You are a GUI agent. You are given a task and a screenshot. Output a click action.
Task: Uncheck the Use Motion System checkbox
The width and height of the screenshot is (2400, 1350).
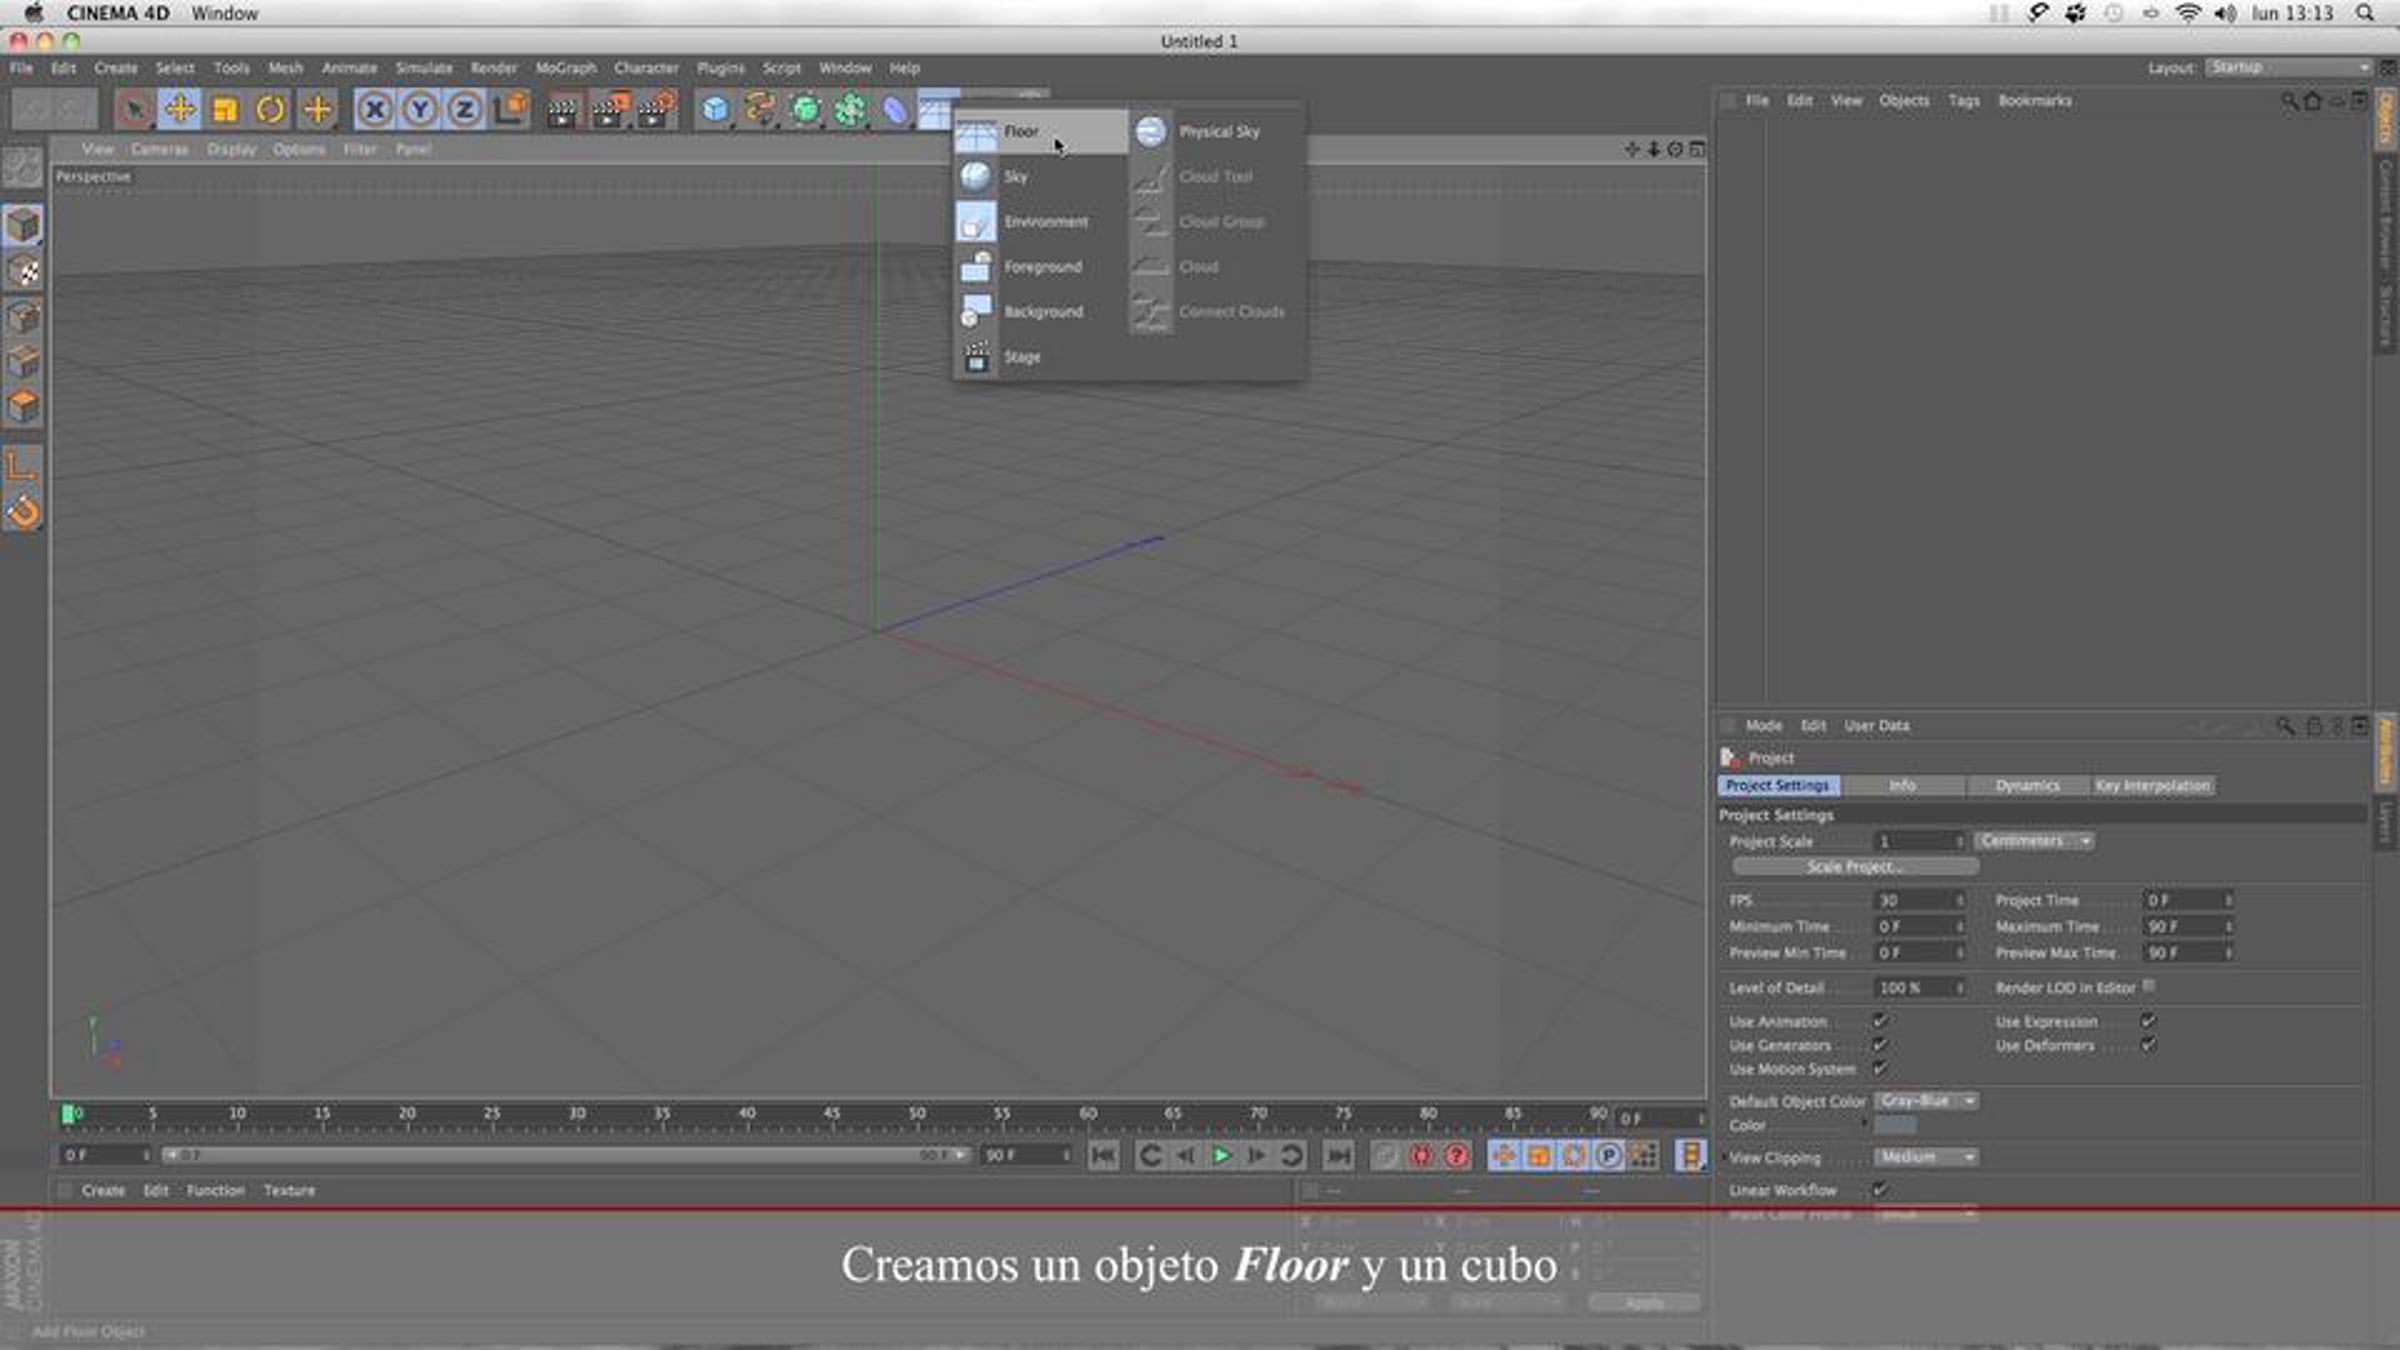1880,1069
